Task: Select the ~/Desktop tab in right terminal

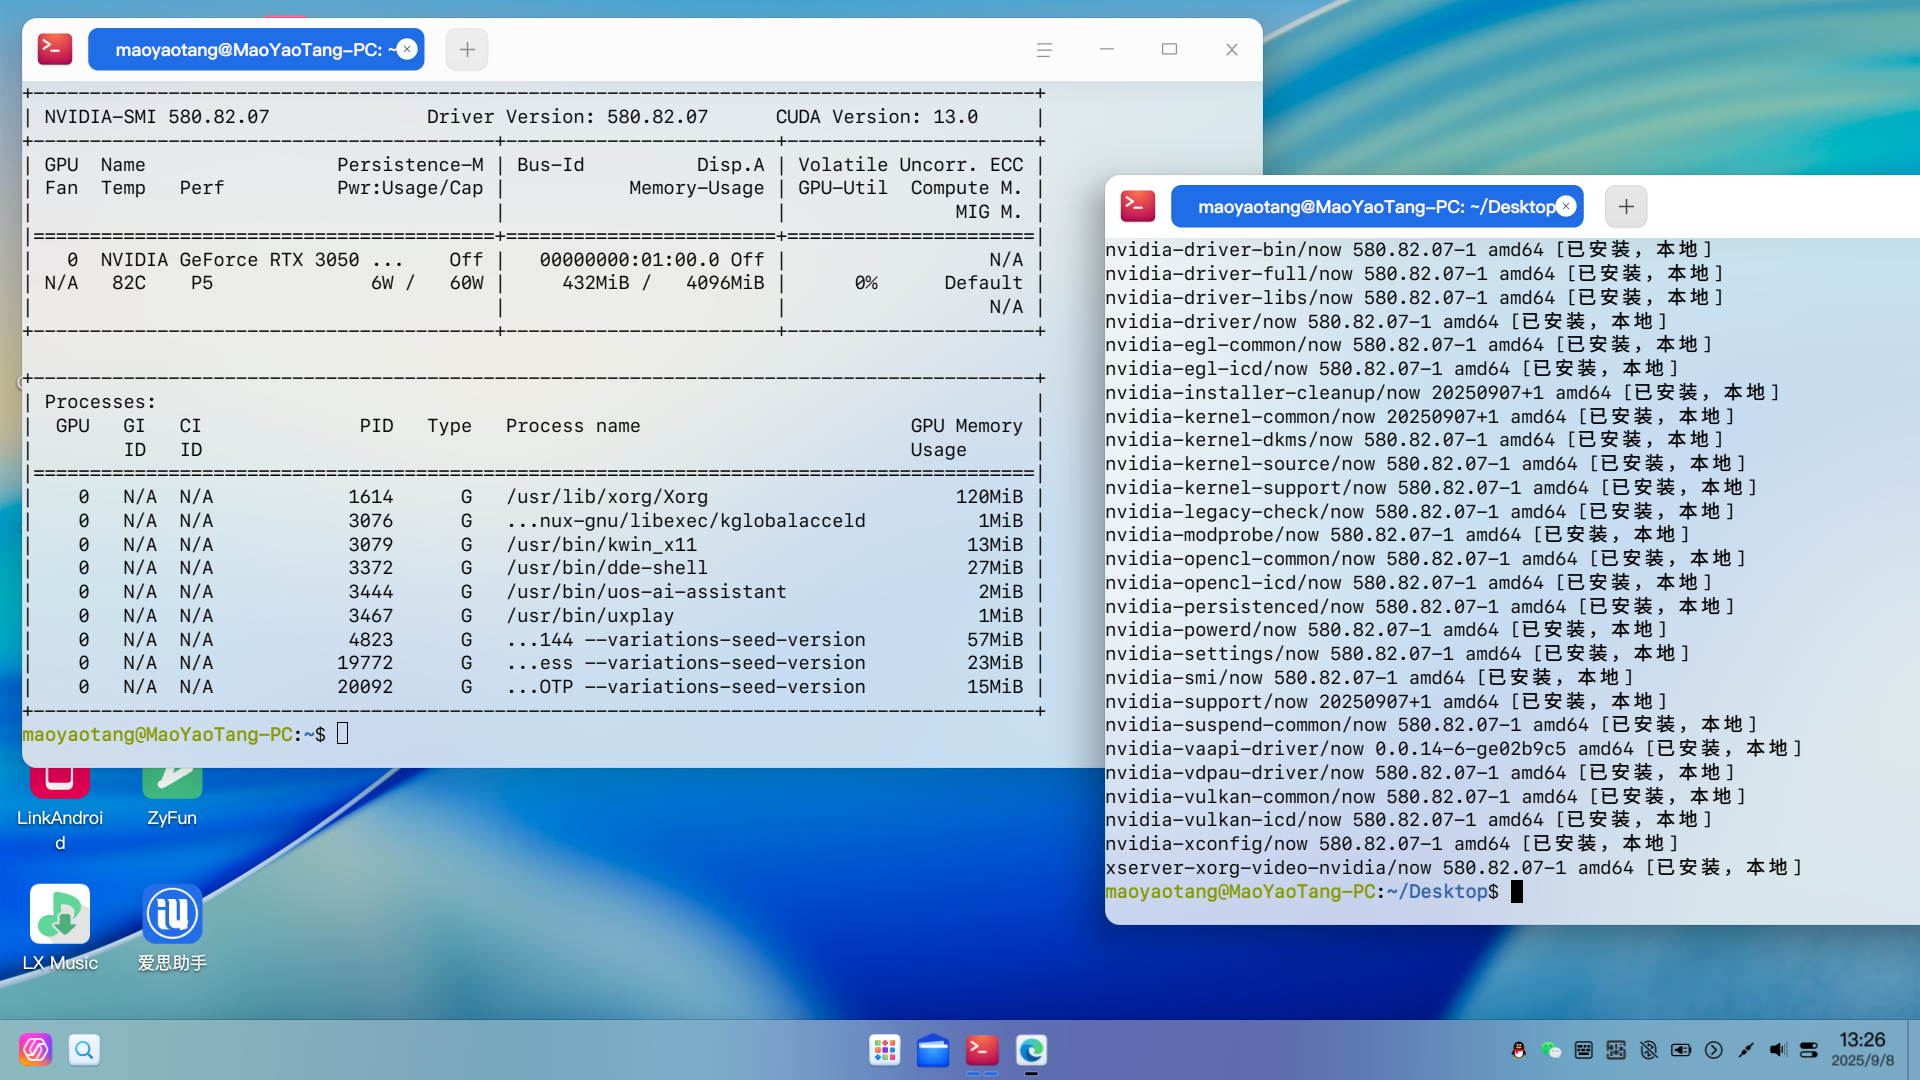Action: click(x=1377, y=206)
